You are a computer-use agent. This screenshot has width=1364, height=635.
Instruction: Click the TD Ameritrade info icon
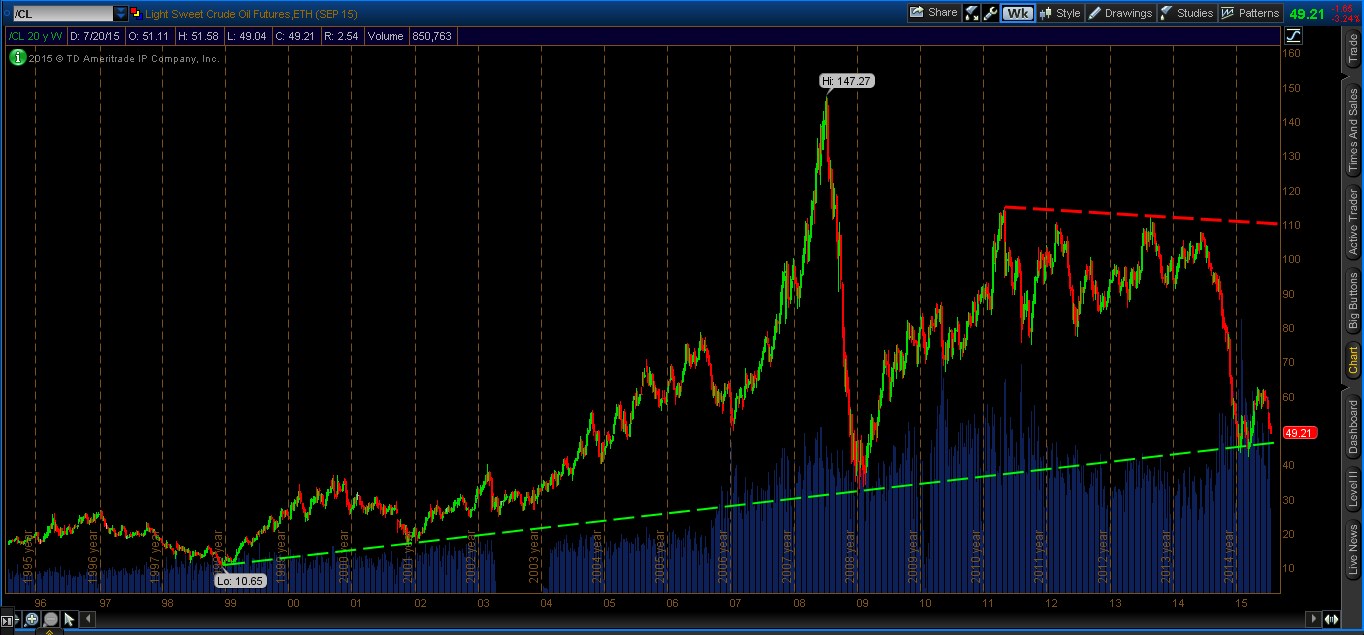[17, 58]
